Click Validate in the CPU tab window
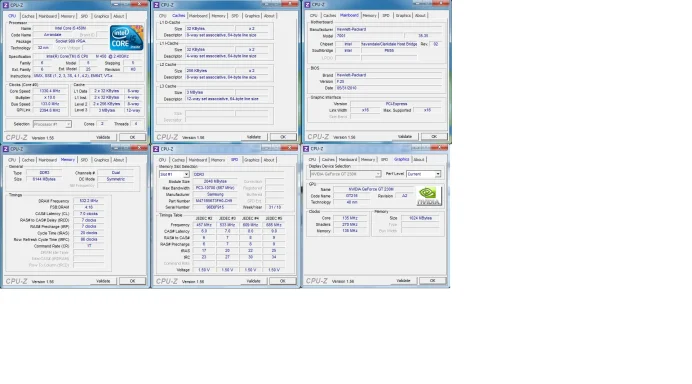The height and width of the screenshot is (384, 692). click(x=103, y=137)
